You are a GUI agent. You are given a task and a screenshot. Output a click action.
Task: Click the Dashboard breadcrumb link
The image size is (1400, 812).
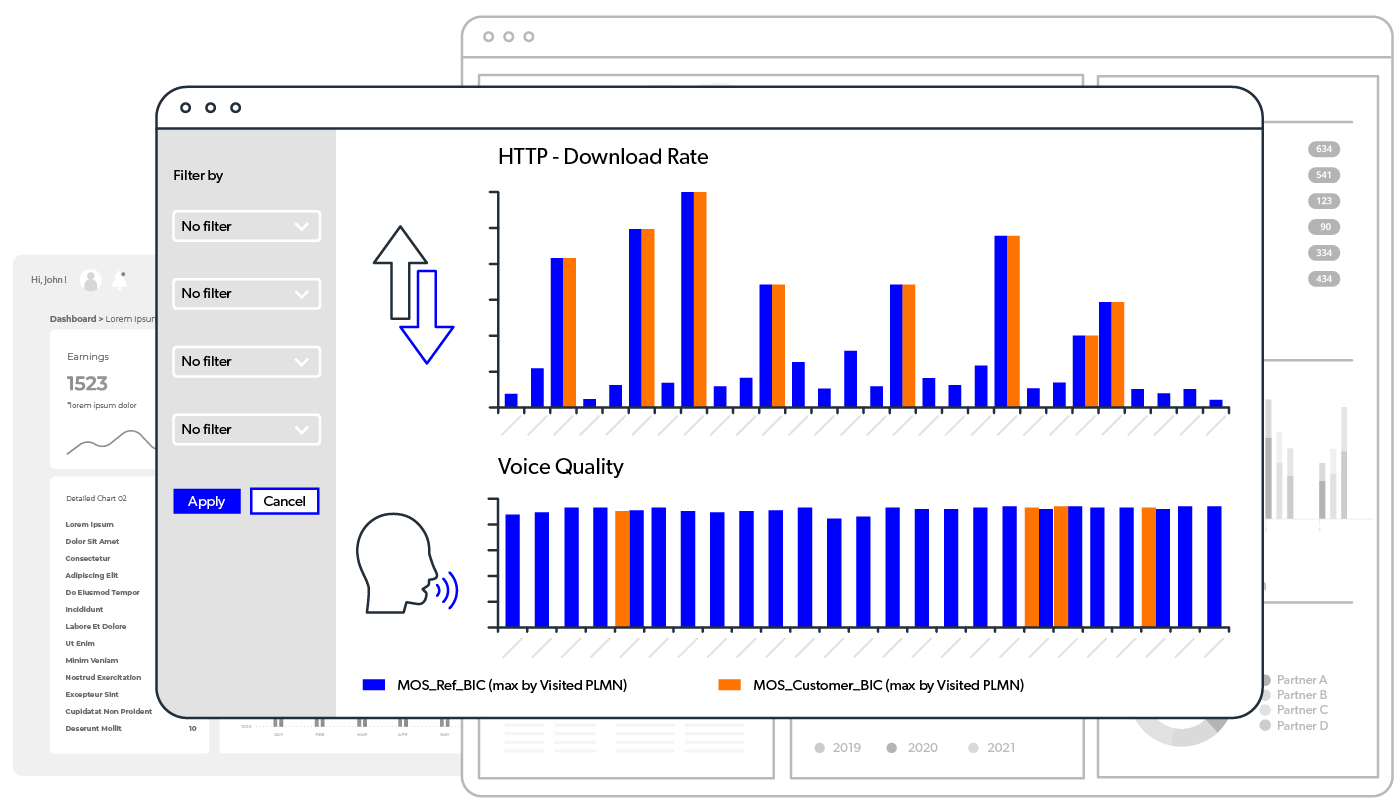(x=72, y=319)
